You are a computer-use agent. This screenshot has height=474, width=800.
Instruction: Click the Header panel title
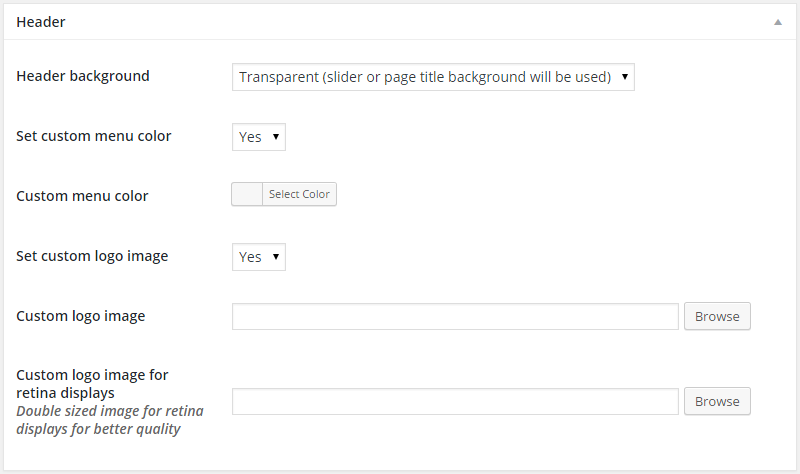pos(41,21)
